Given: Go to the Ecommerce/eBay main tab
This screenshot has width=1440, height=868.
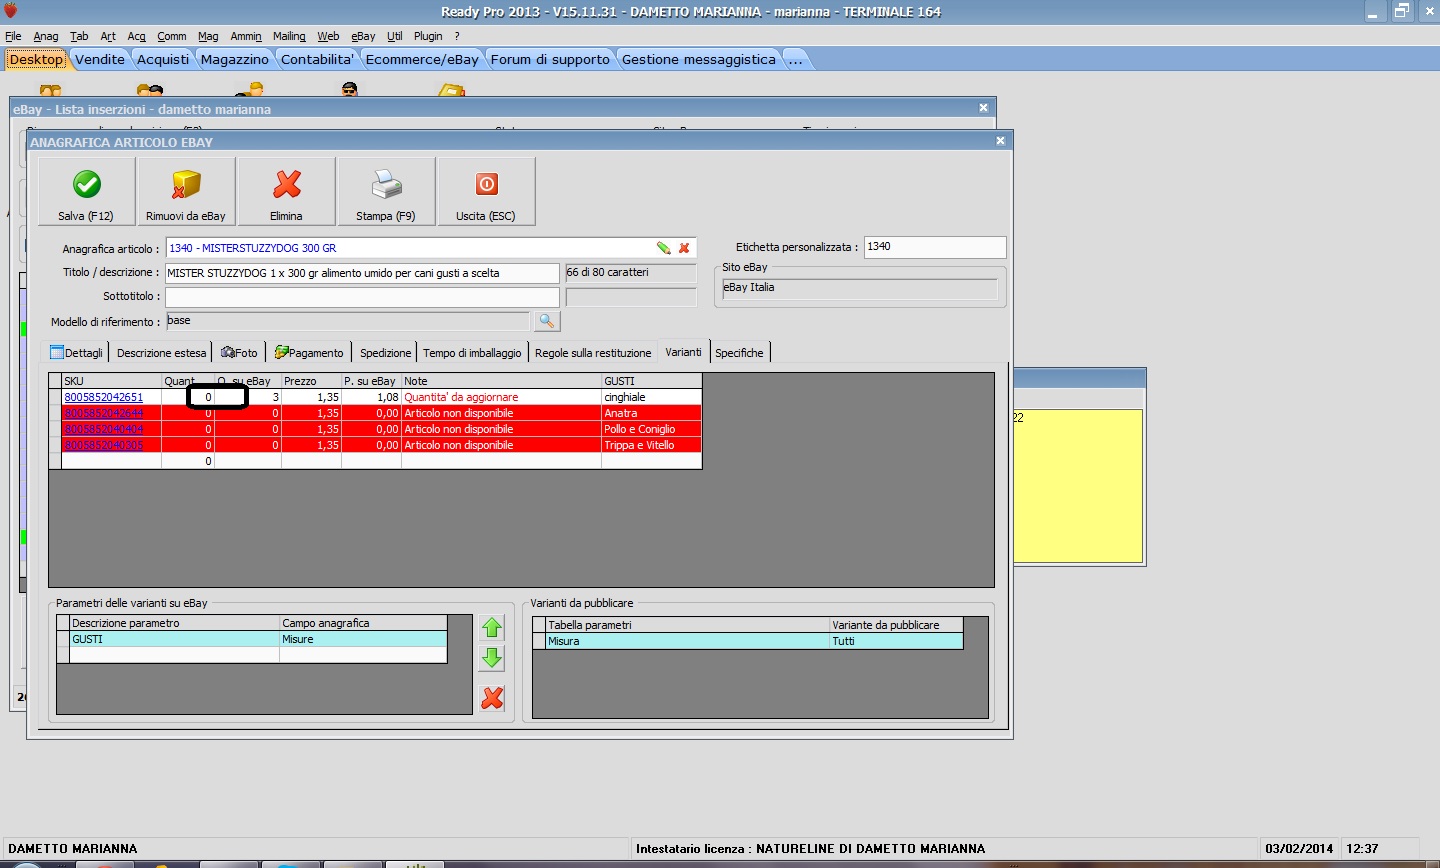Looking at the screenshot, I should (422, 59).
